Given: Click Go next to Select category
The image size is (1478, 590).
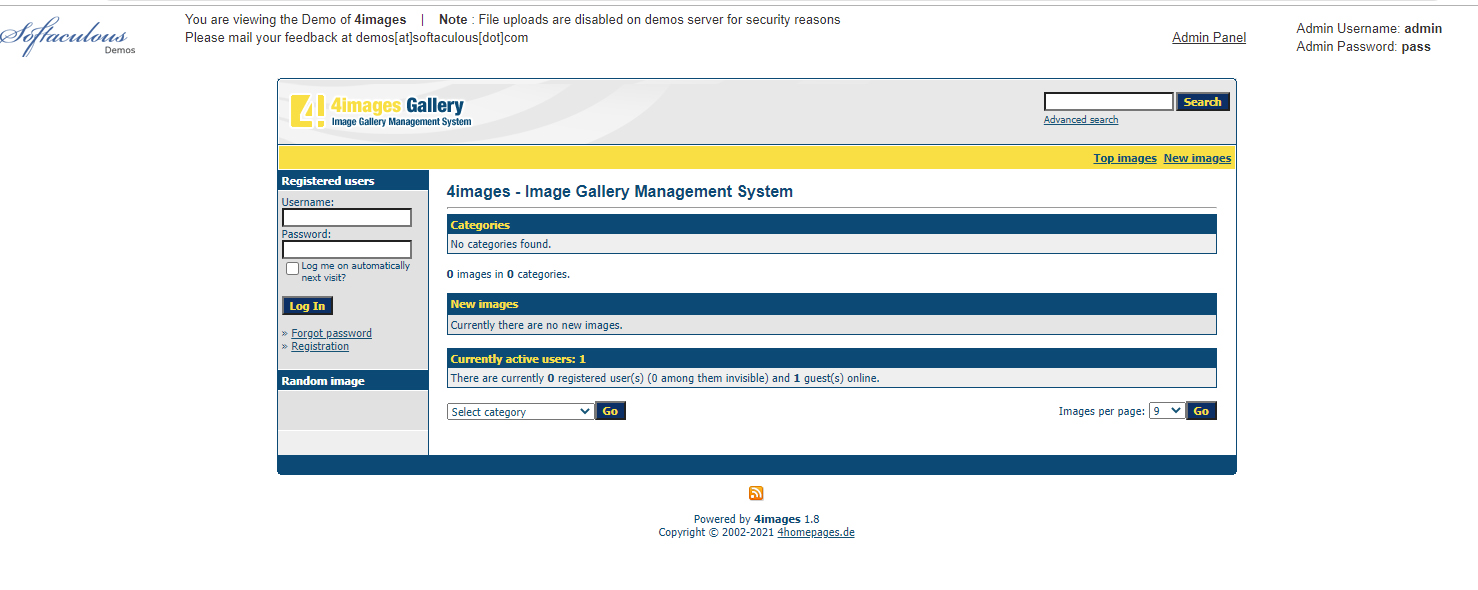Looking at the screenshot, I should (610, 411).
